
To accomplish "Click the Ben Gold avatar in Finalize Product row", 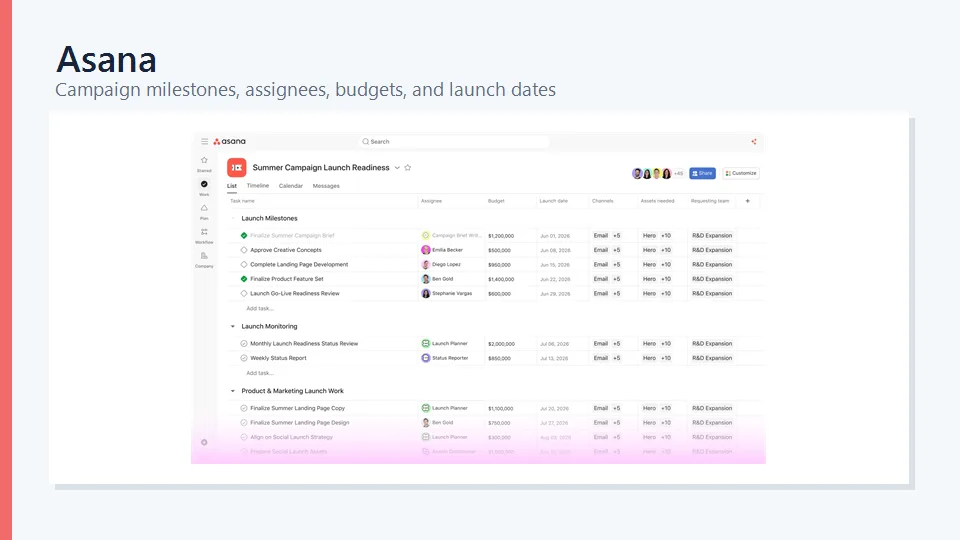I will coord(426,279).
